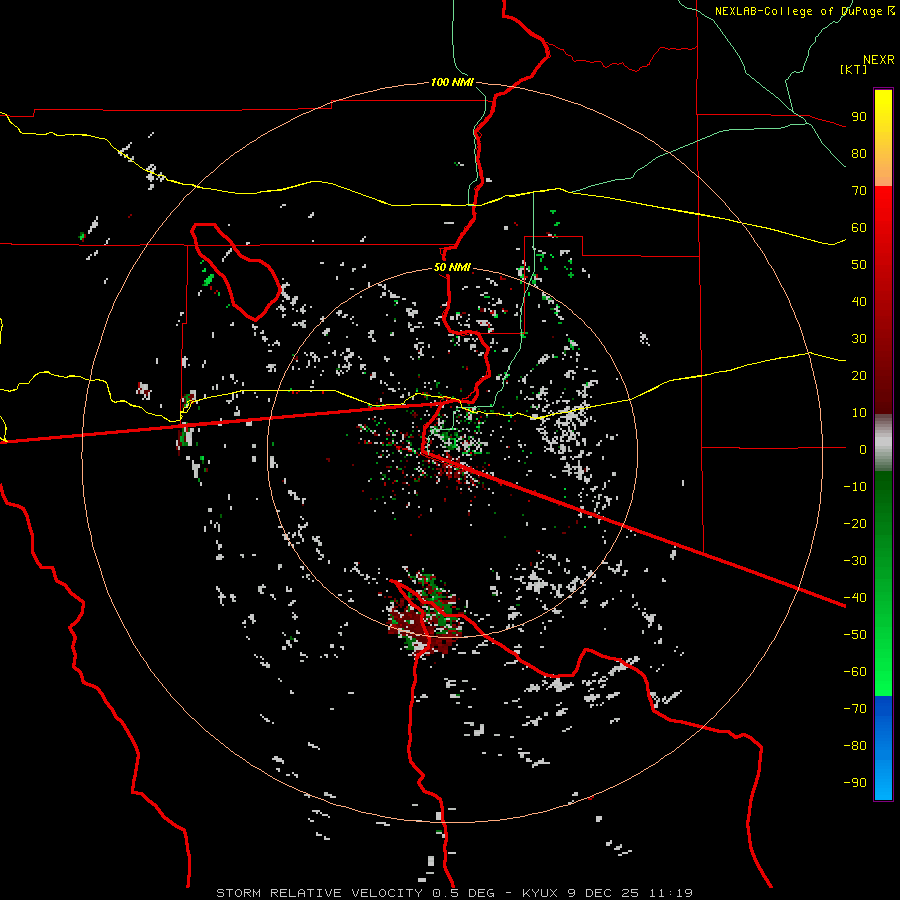Screen dimensions: 900x900
Task: Click the positive 40 value on the scale
Action: pyautogui.click(x=859, y=301)
